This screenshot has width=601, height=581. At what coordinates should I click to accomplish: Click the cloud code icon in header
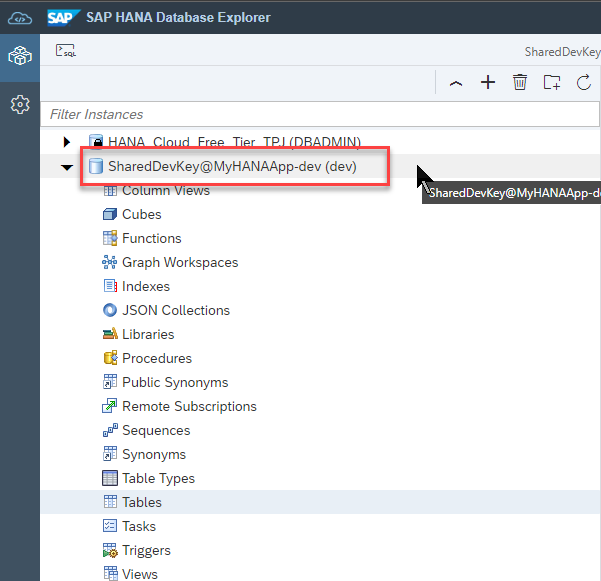pyautogui.click(x=20, y=18)
